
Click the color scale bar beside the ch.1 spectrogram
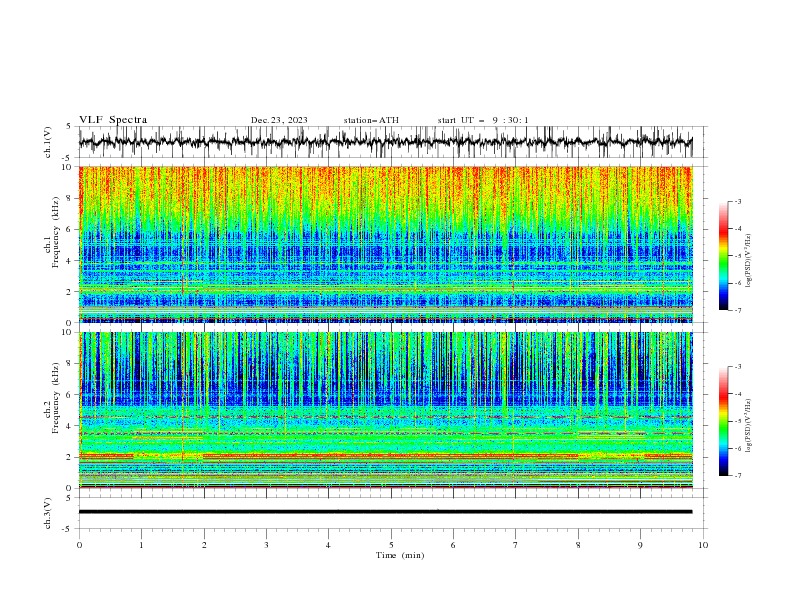723,256
